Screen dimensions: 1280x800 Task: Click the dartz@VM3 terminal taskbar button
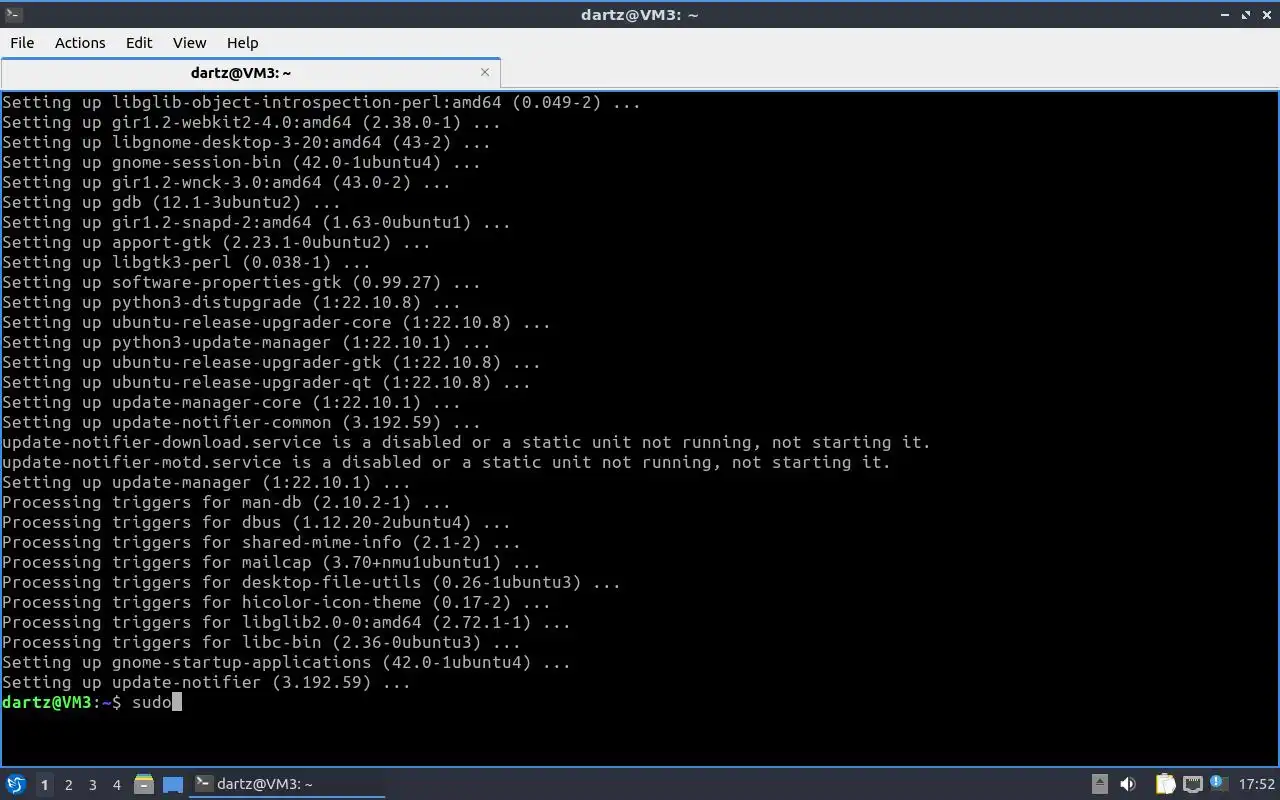pyautogui.click(x=287, y=784)
